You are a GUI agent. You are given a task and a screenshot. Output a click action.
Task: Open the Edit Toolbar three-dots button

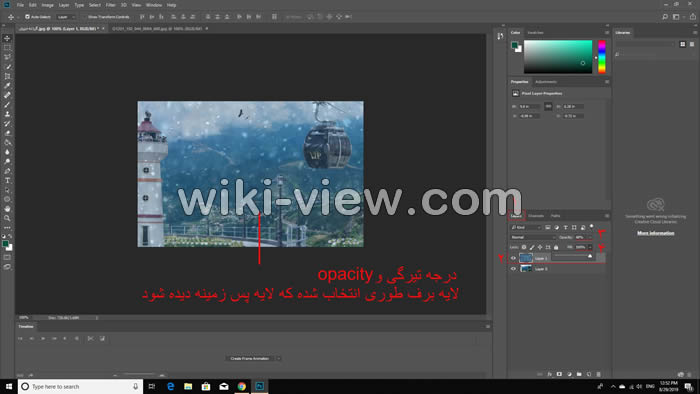(7, 228)
